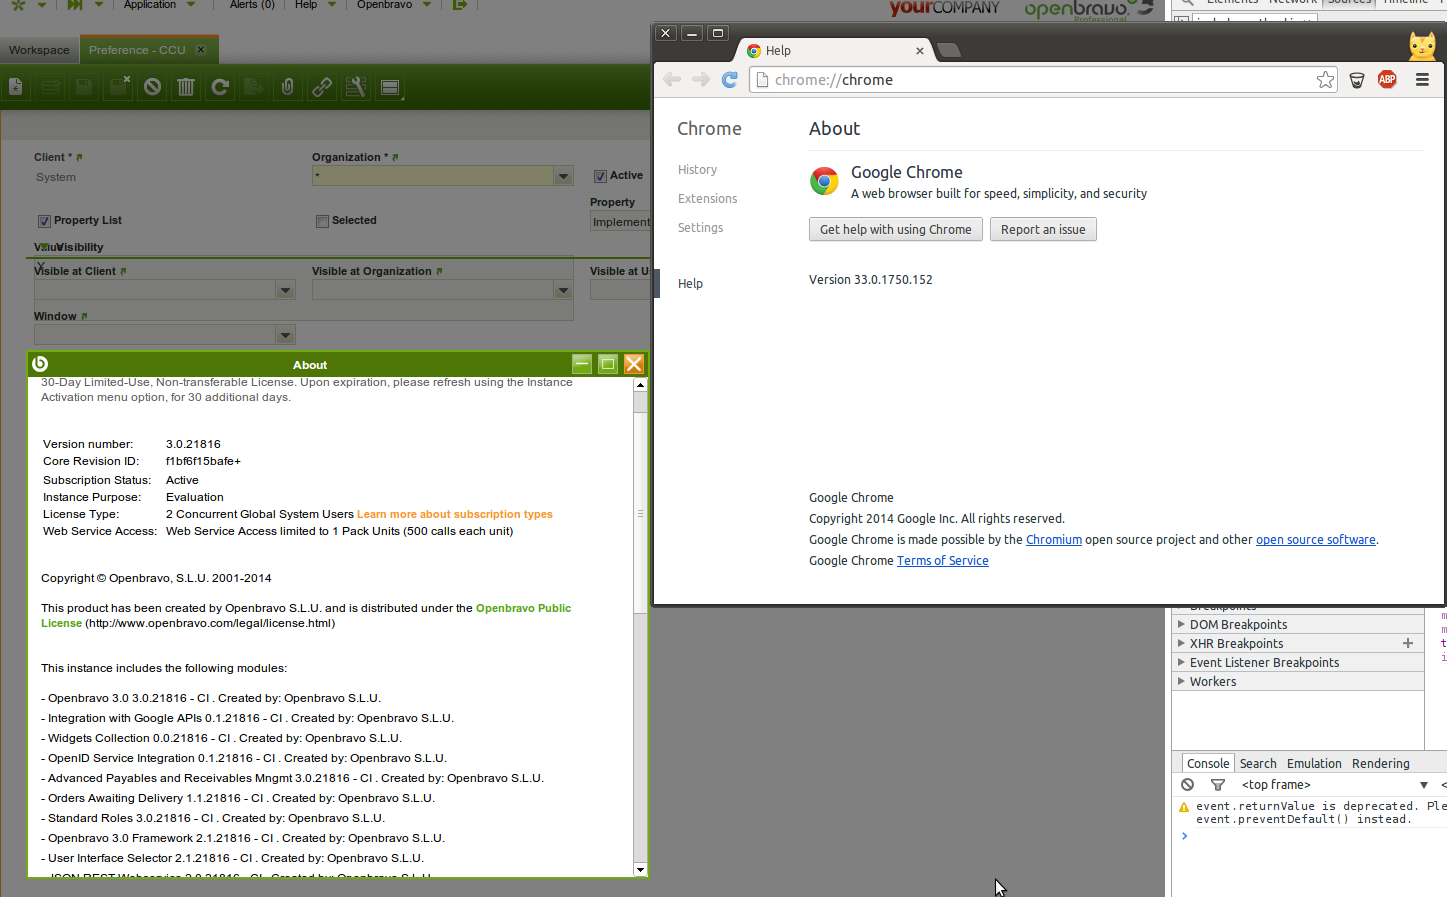
Task: Open the Chrome hamburger menu
Action: click(x=1422, y=80)
